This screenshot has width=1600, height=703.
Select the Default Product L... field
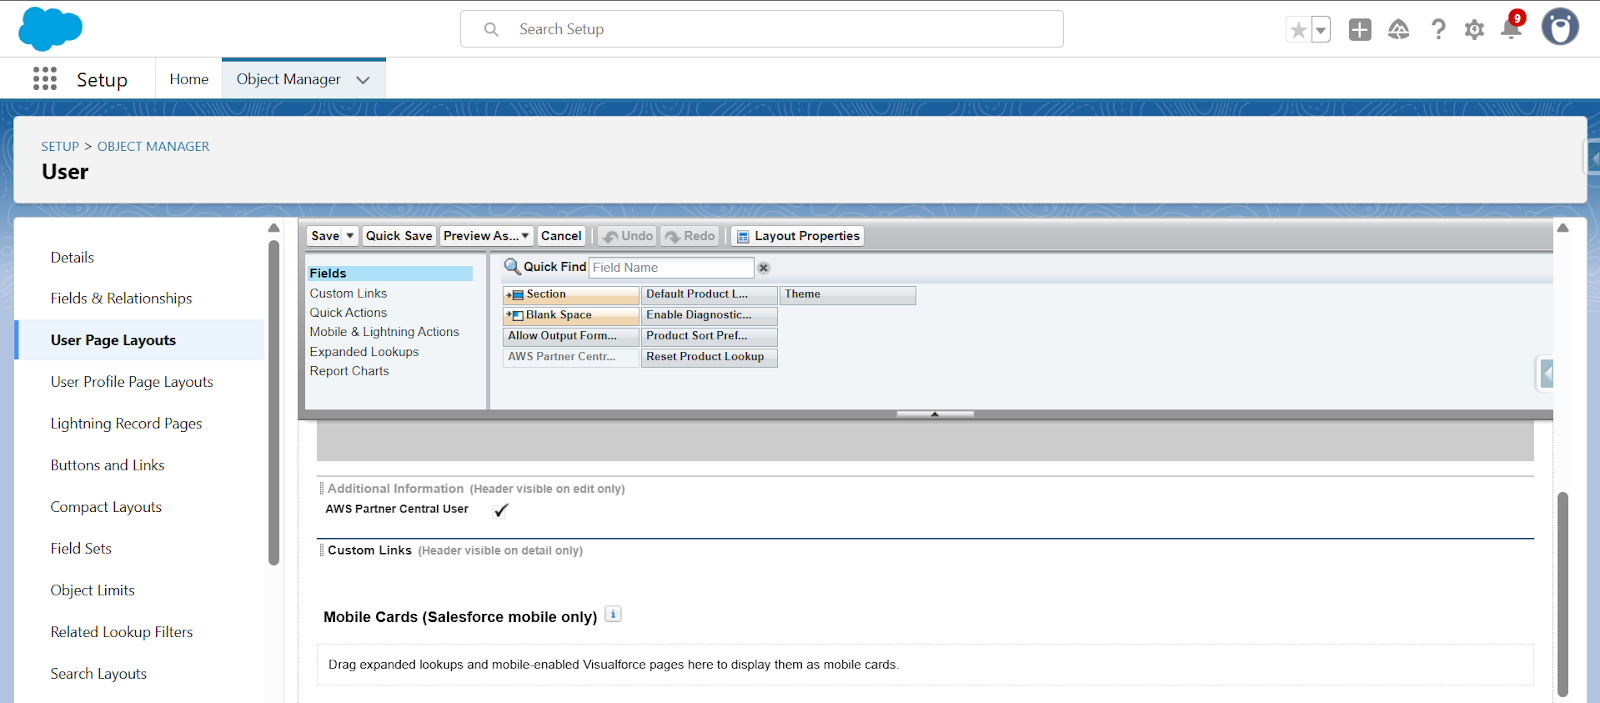[709, 295]
